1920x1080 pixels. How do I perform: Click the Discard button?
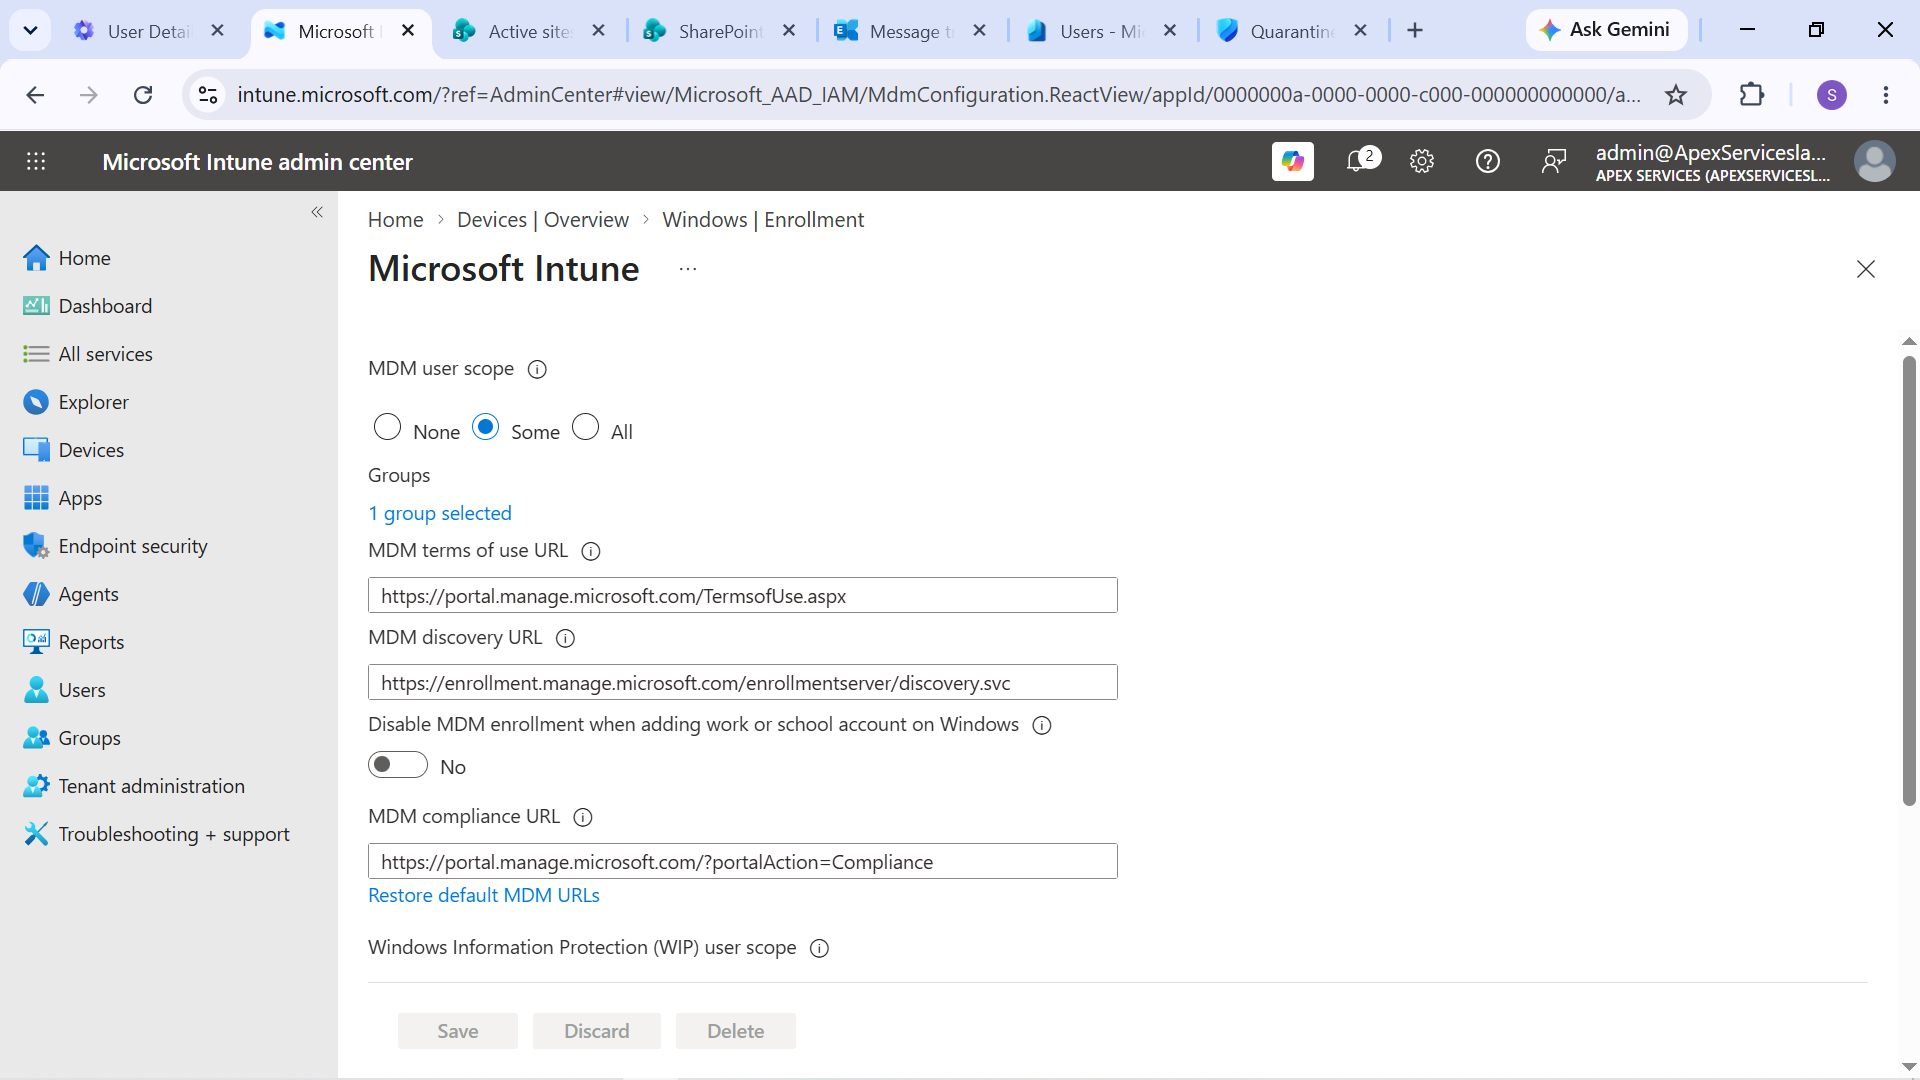[597, 1031]
